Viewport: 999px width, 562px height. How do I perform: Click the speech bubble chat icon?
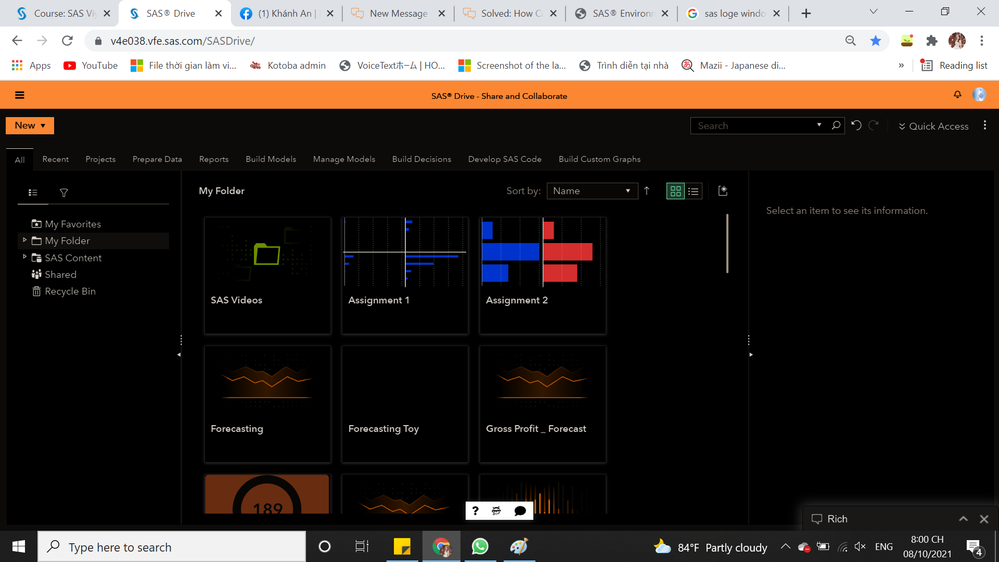click(520, 510)
